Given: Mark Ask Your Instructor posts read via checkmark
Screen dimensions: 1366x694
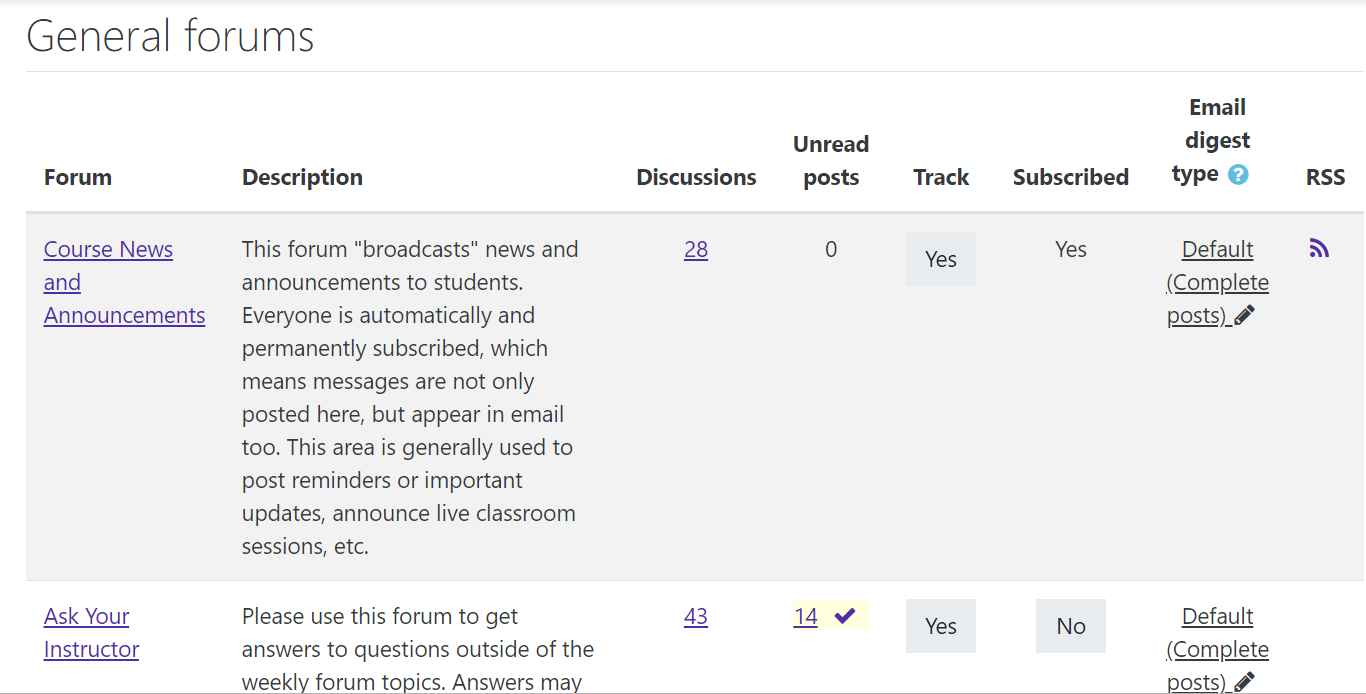Looking at the screenshot, I should (x=845, y=616).
